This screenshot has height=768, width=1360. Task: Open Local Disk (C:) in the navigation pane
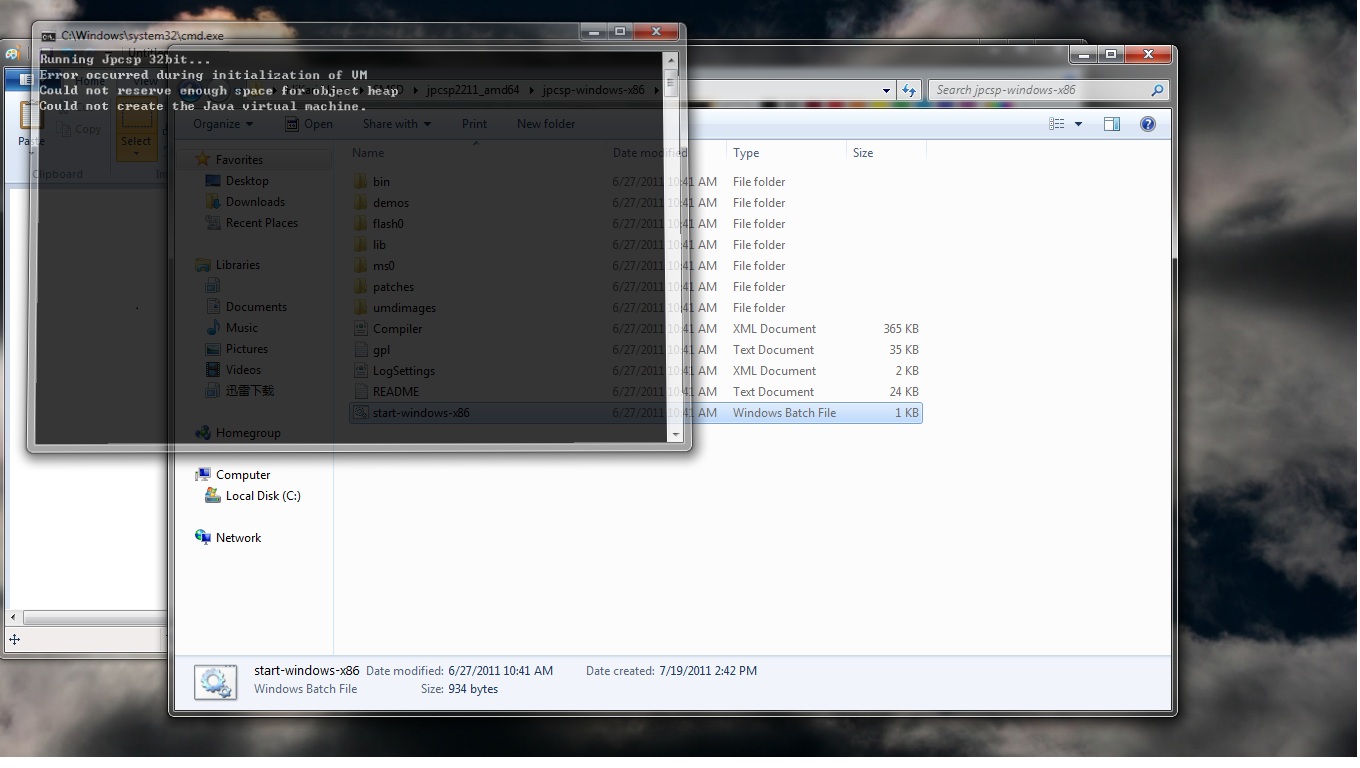coord(263,496)
